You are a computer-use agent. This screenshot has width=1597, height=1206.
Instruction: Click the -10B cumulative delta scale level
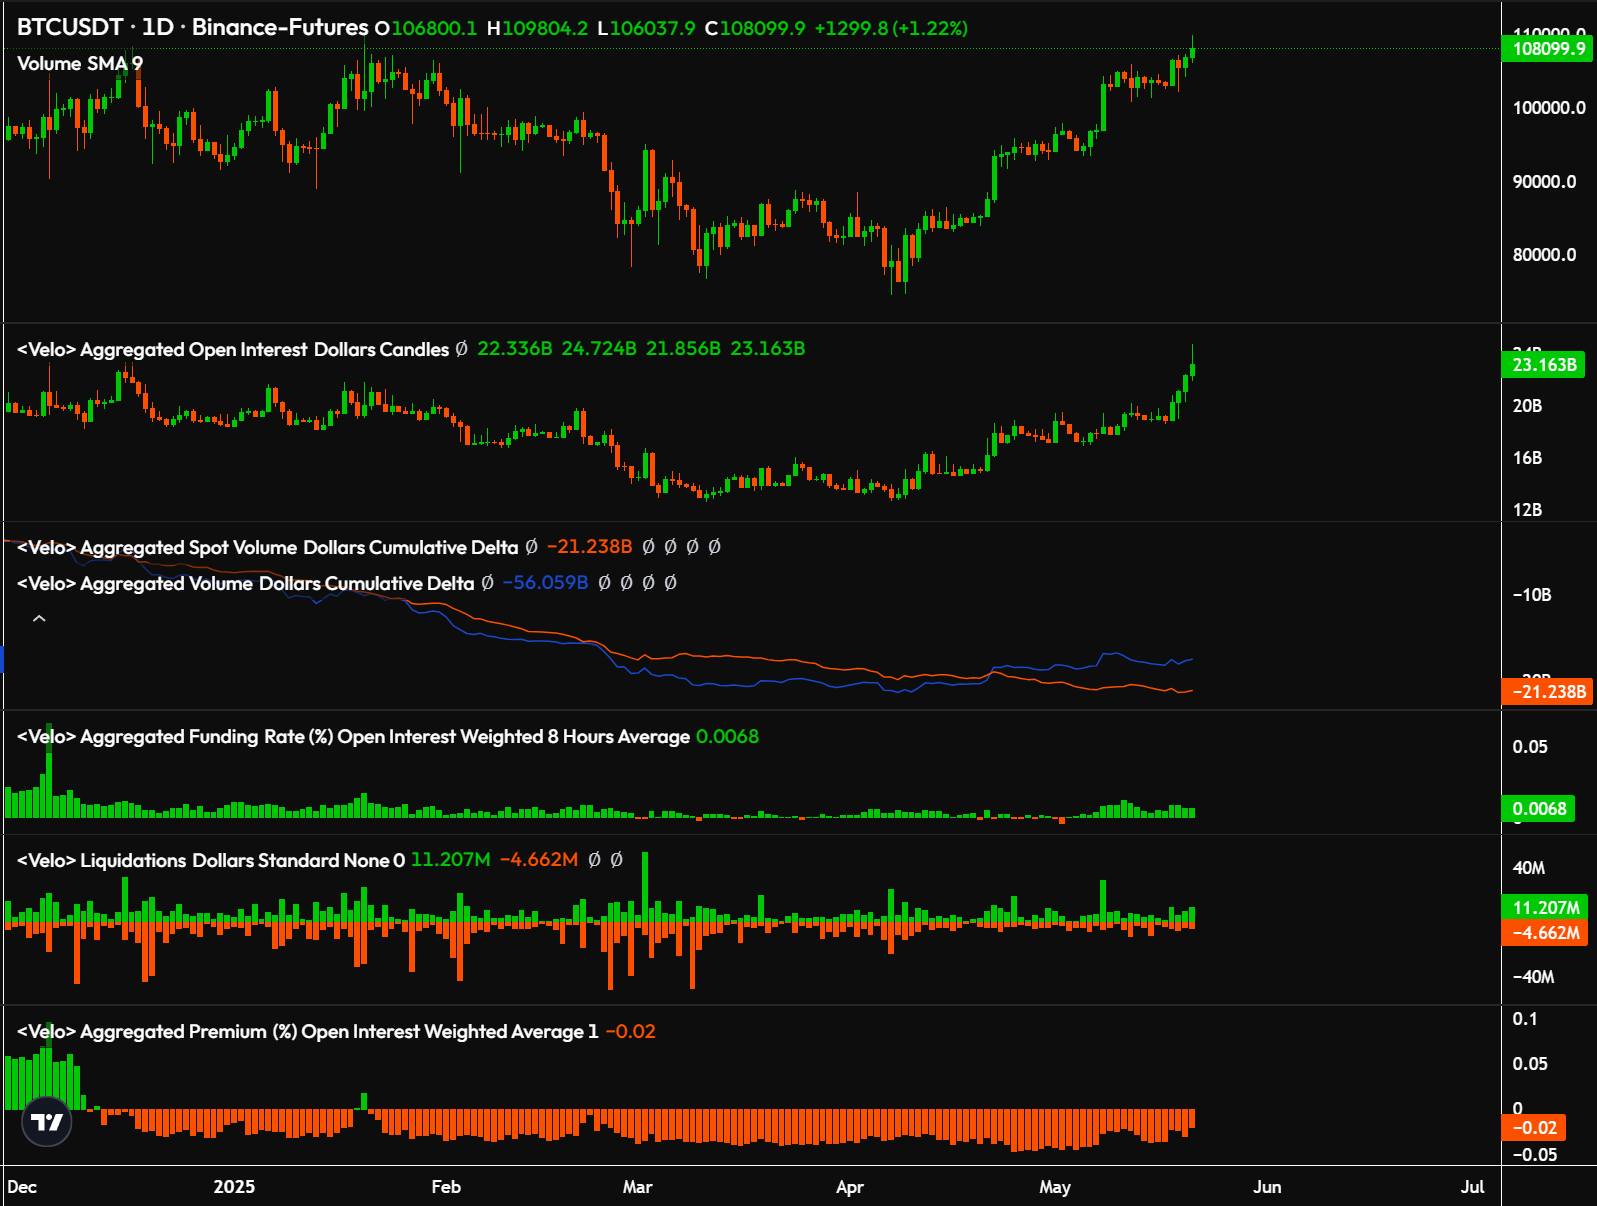coord(1532,595)
